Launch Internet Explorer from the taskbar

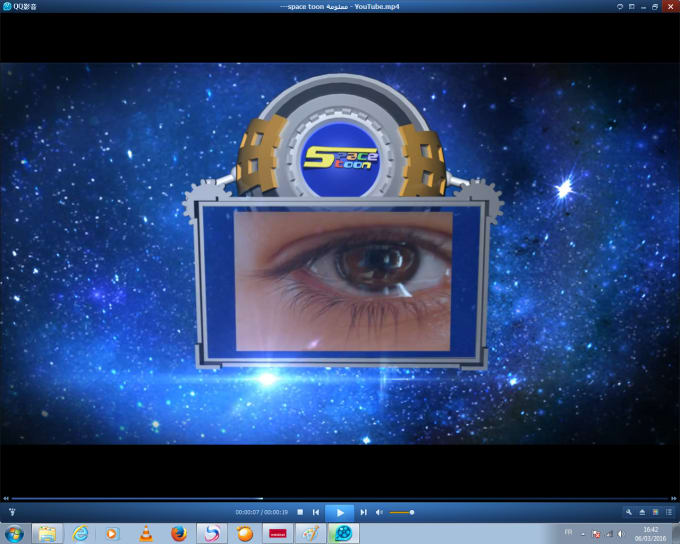coord(80,533)
